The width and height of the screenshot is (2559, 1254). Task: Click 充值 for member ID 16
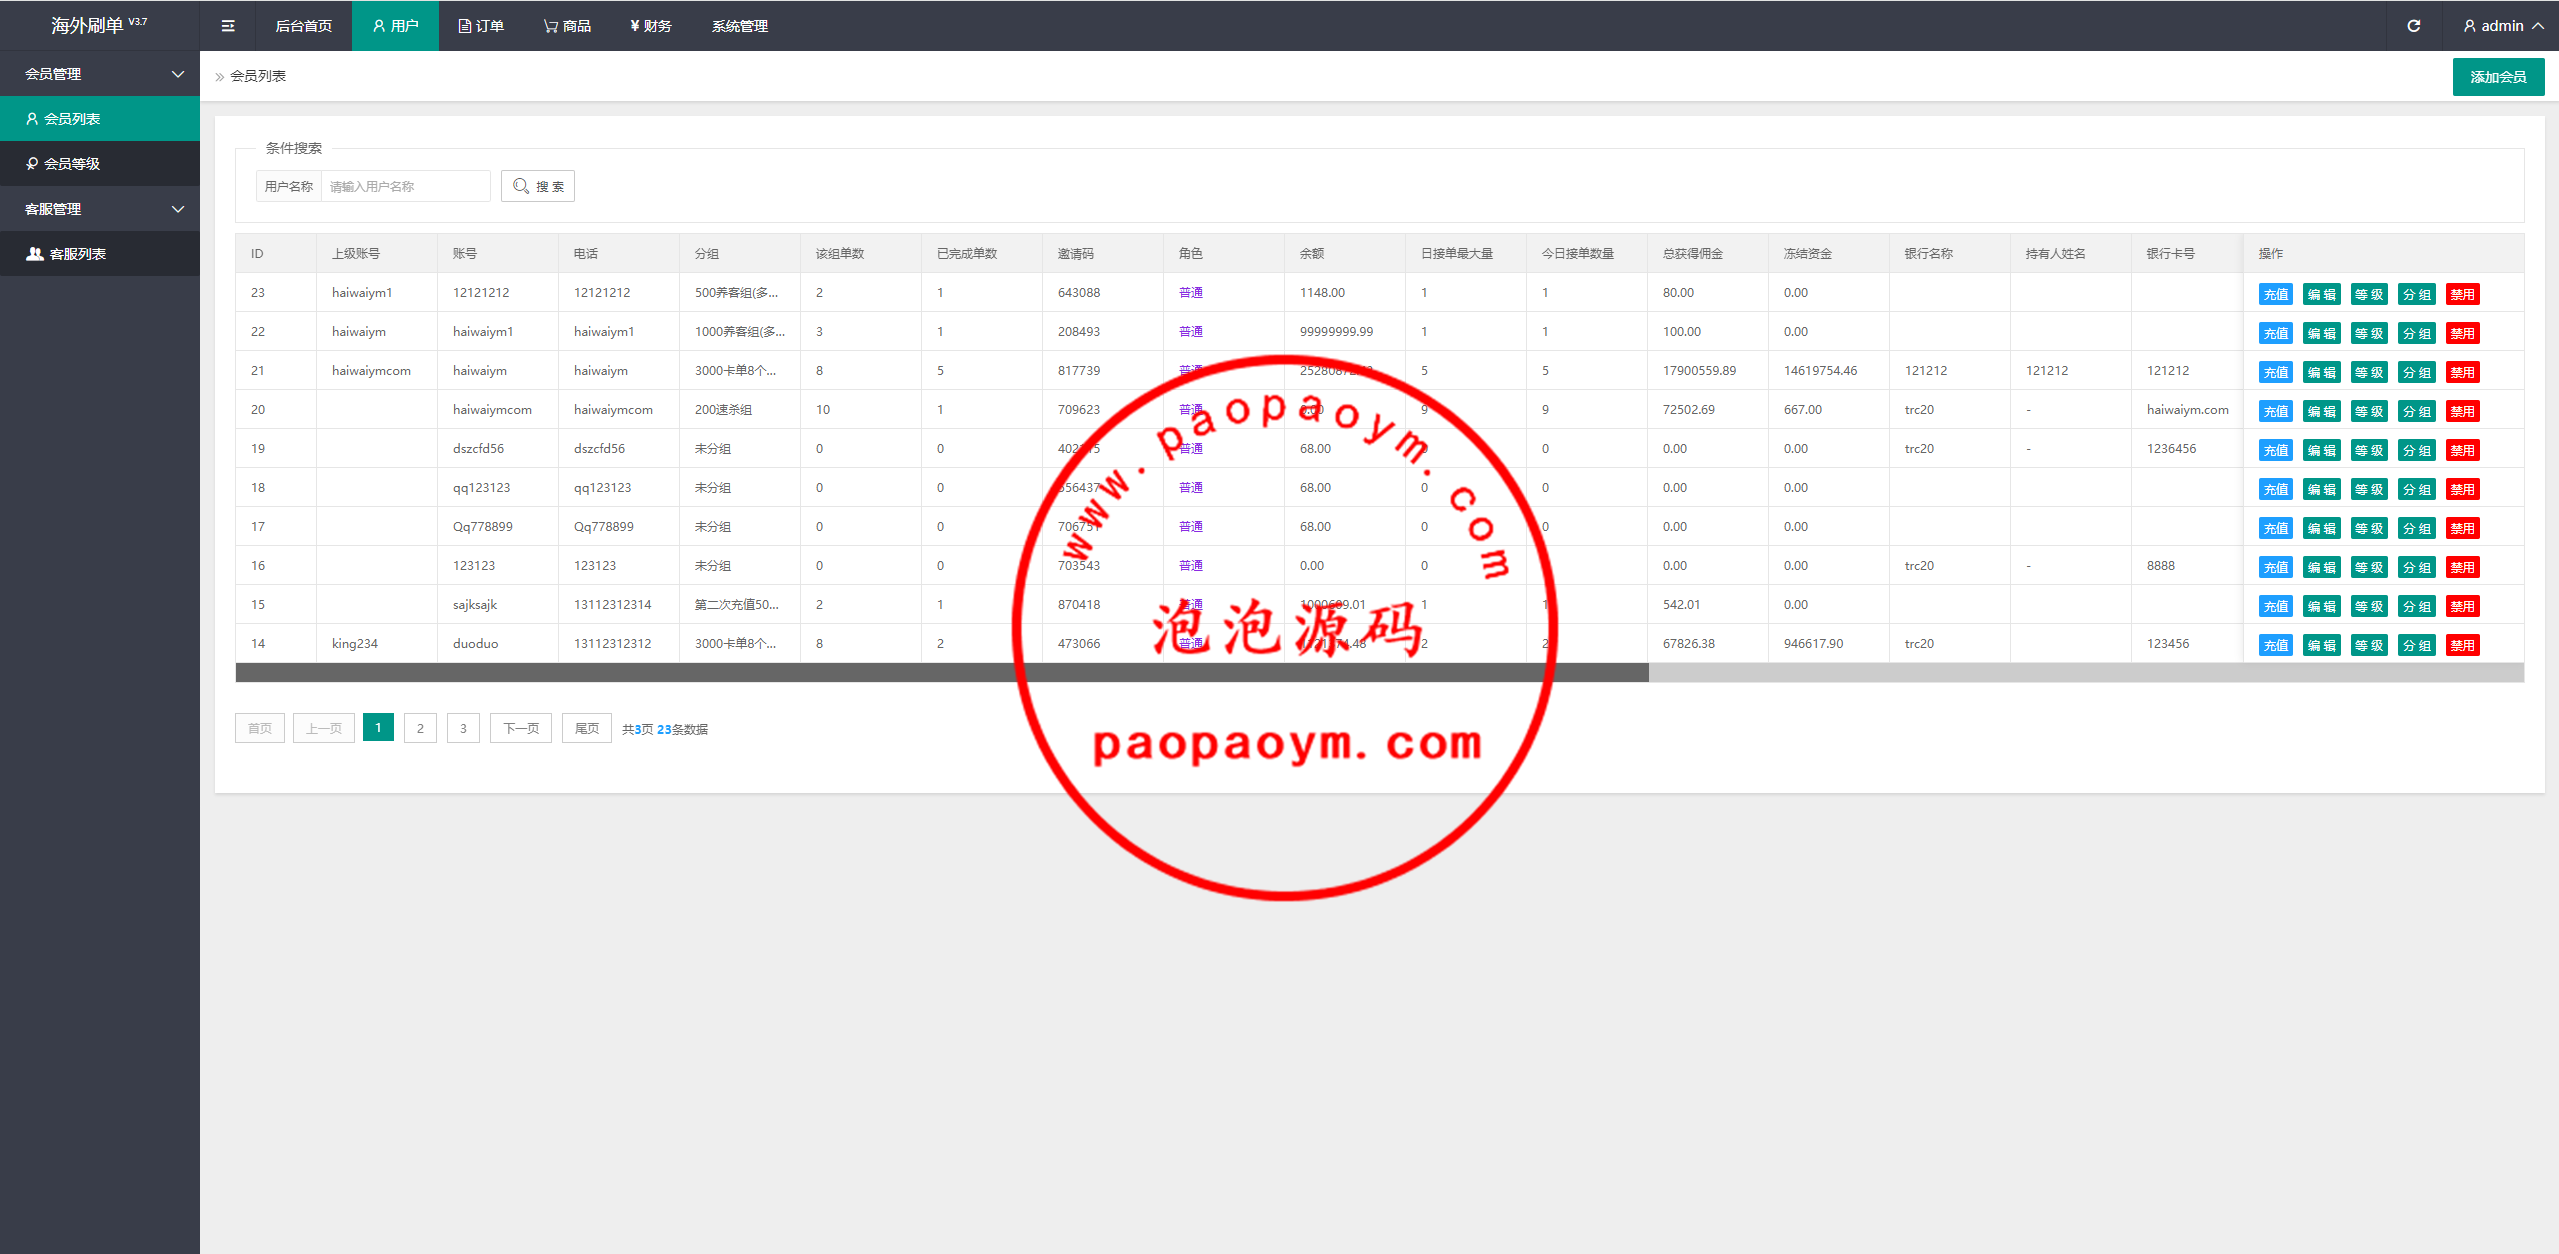[2276, 567]
